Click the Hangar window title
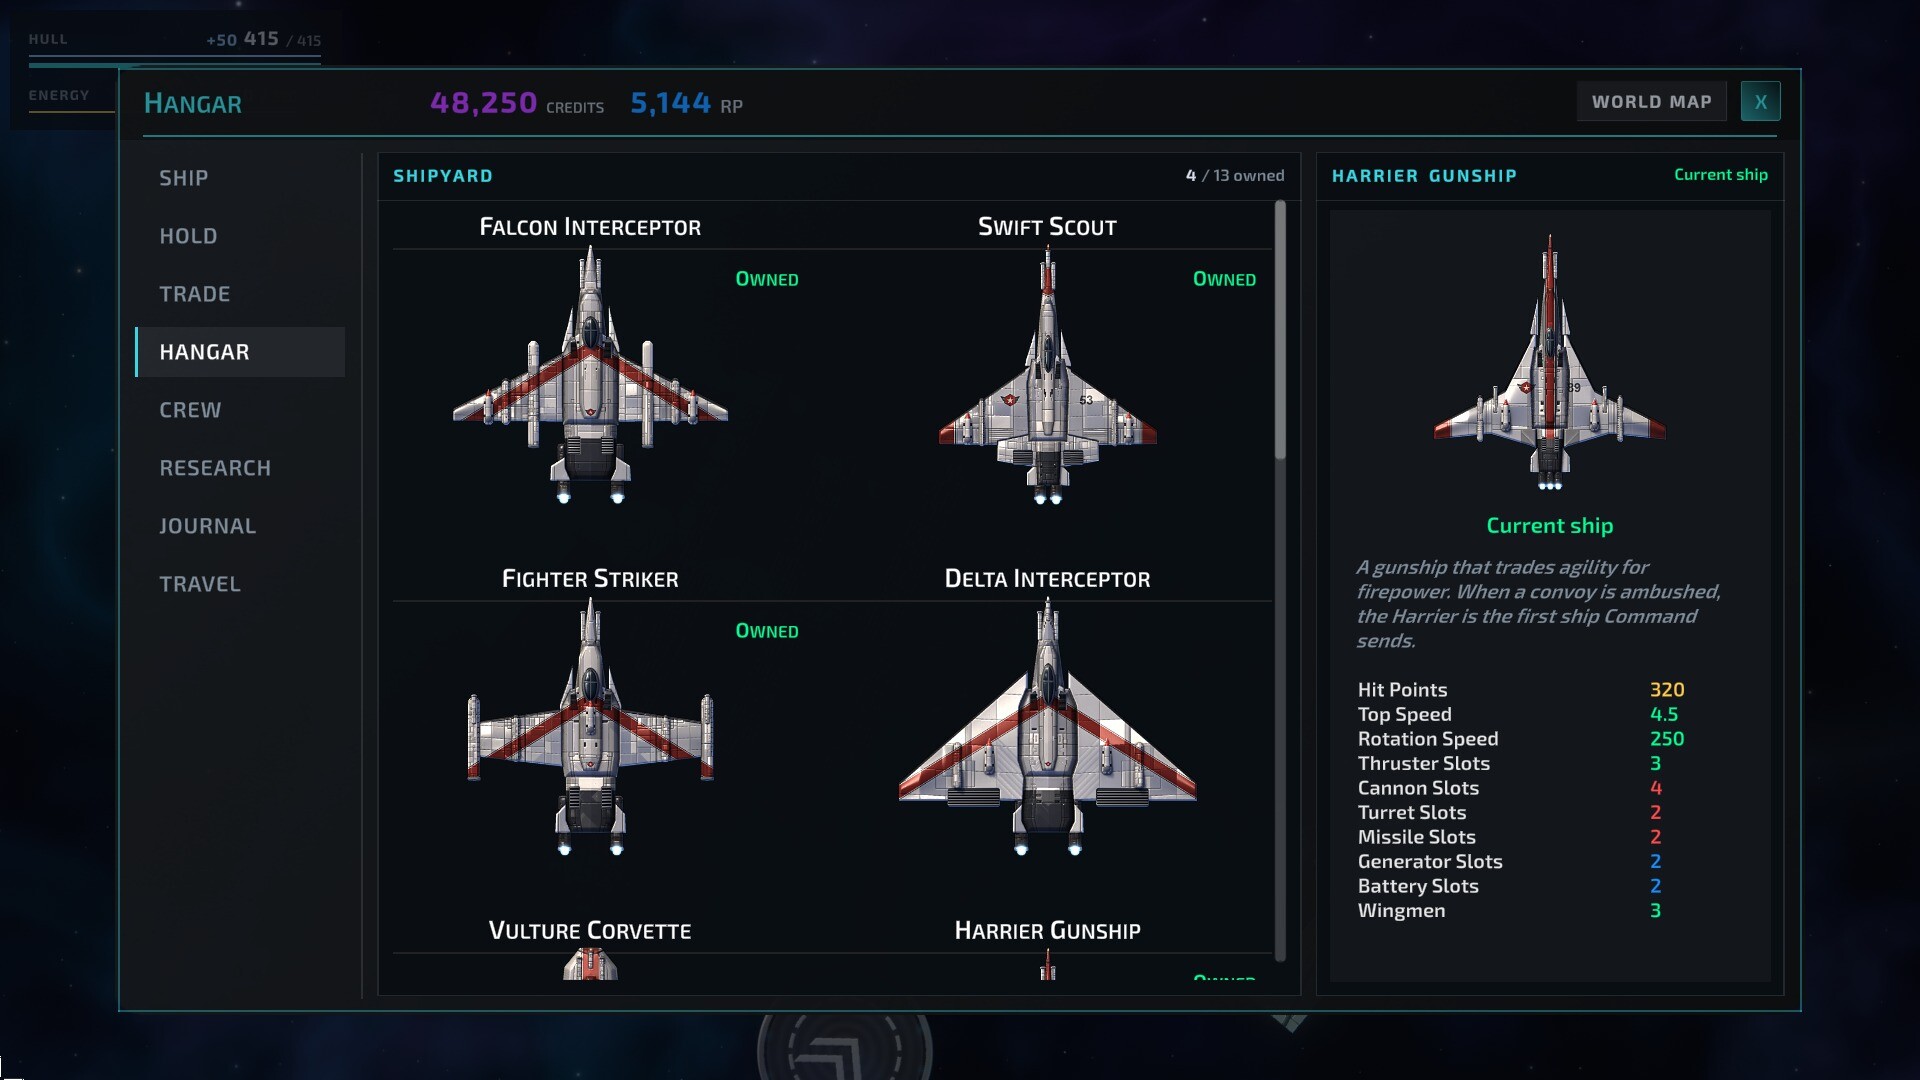 (x=193, y=104)
